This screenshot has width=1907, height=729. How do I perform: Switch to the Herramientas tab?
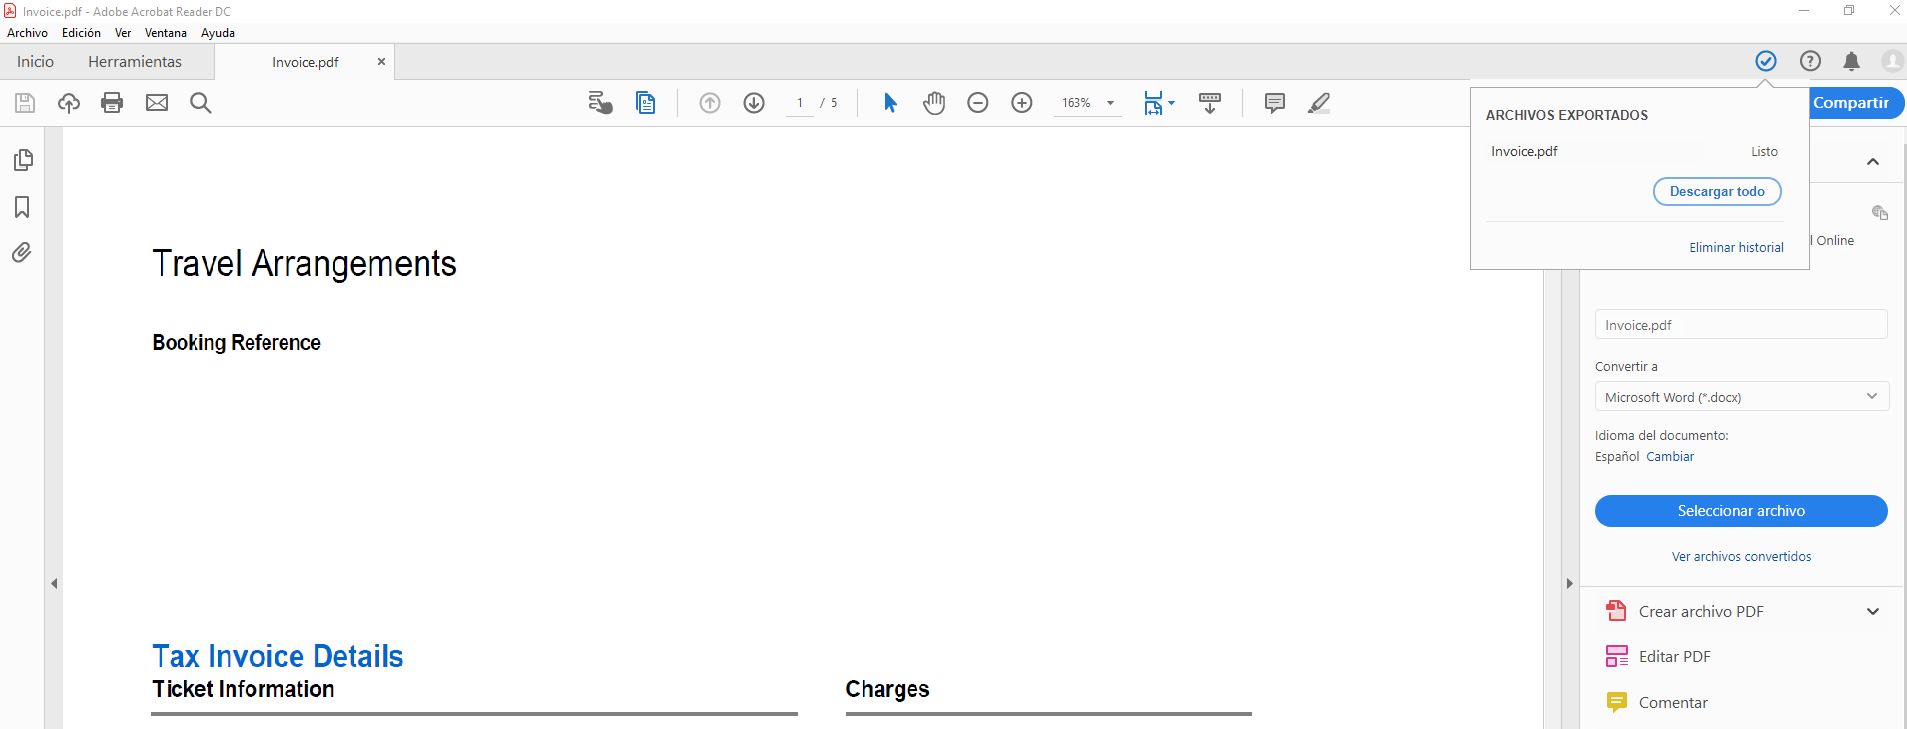[135, 62]
